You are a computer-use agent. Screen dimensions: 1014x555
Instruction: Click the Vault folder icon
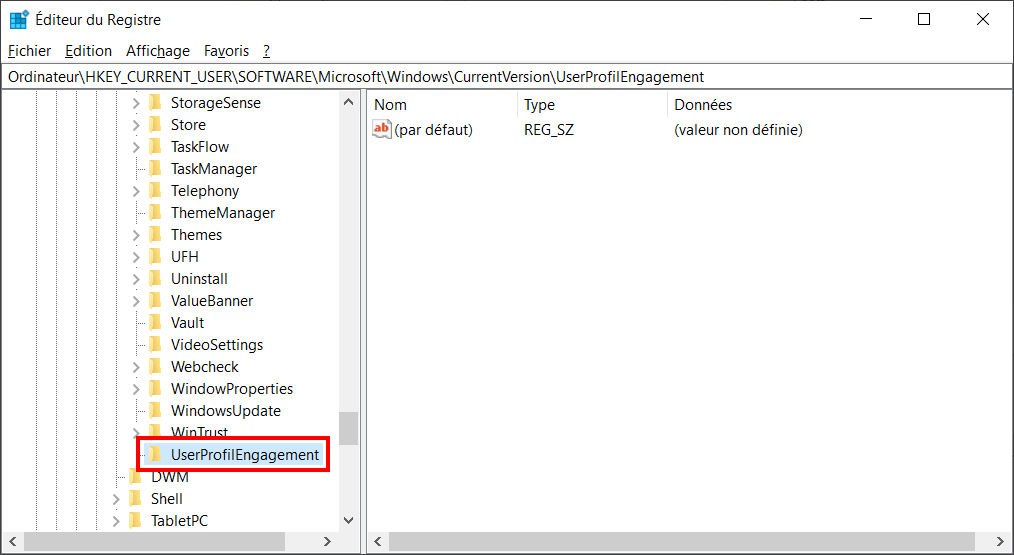click(155, 322)
